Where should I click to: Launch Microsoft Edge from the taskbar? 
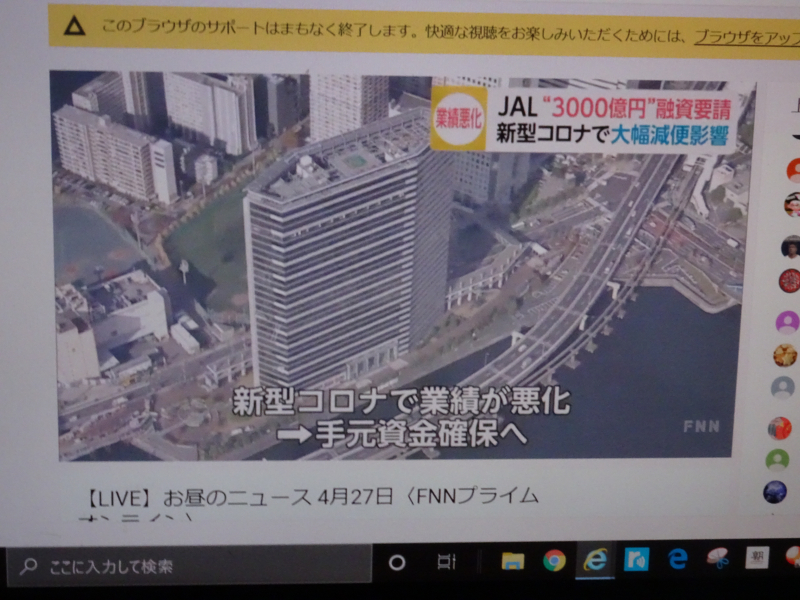click(678, 559)
